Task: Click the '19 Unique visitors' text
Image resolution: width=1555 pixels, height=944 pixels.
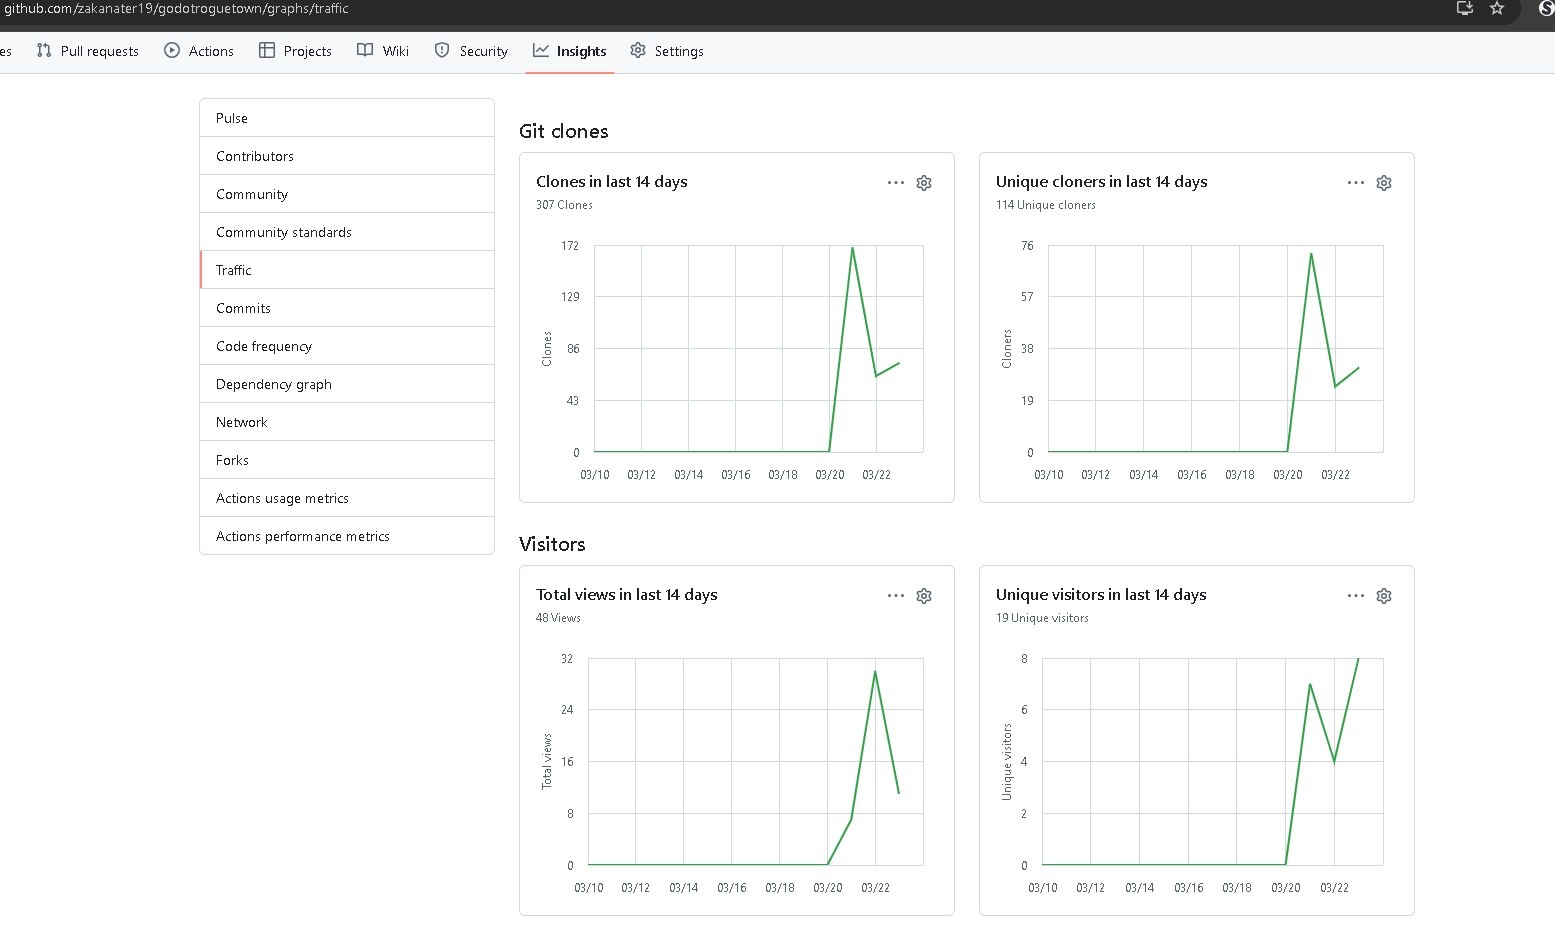Action: [x=1042, y=618]
